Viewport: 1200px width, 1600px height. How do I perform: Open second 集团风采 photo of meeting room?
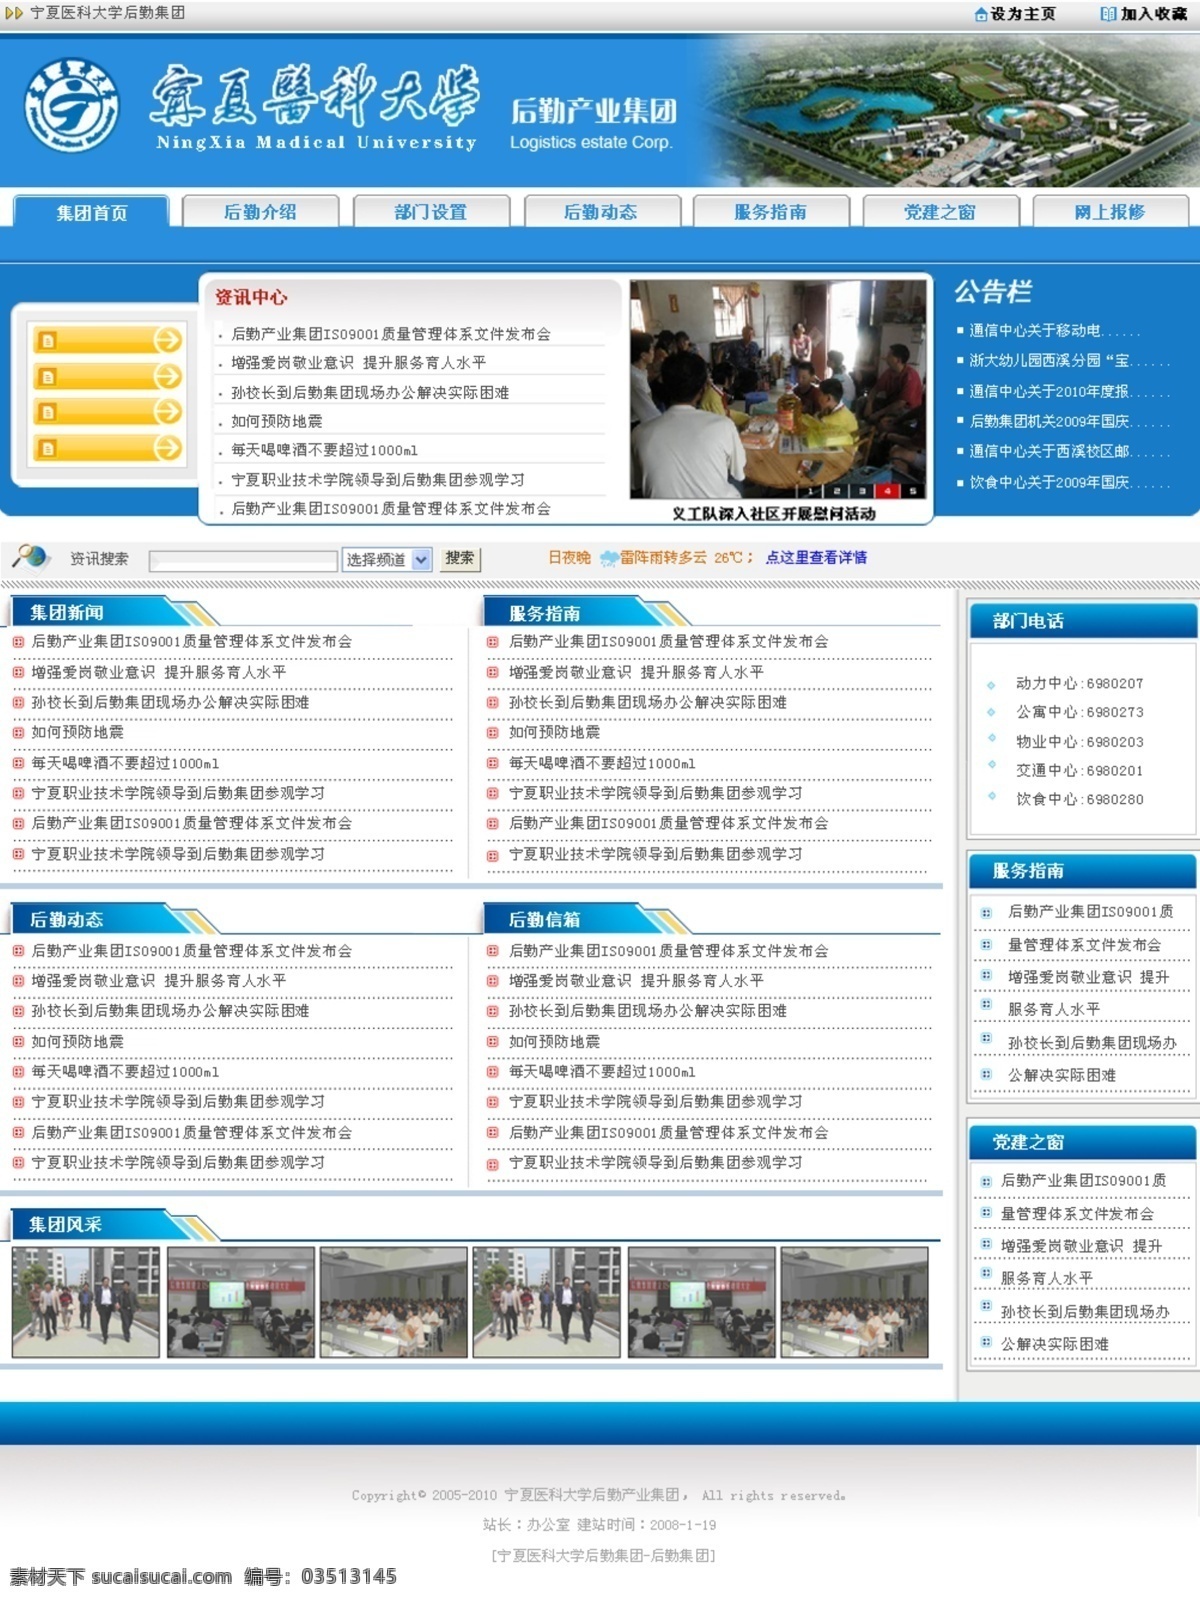coord(241,1302)
